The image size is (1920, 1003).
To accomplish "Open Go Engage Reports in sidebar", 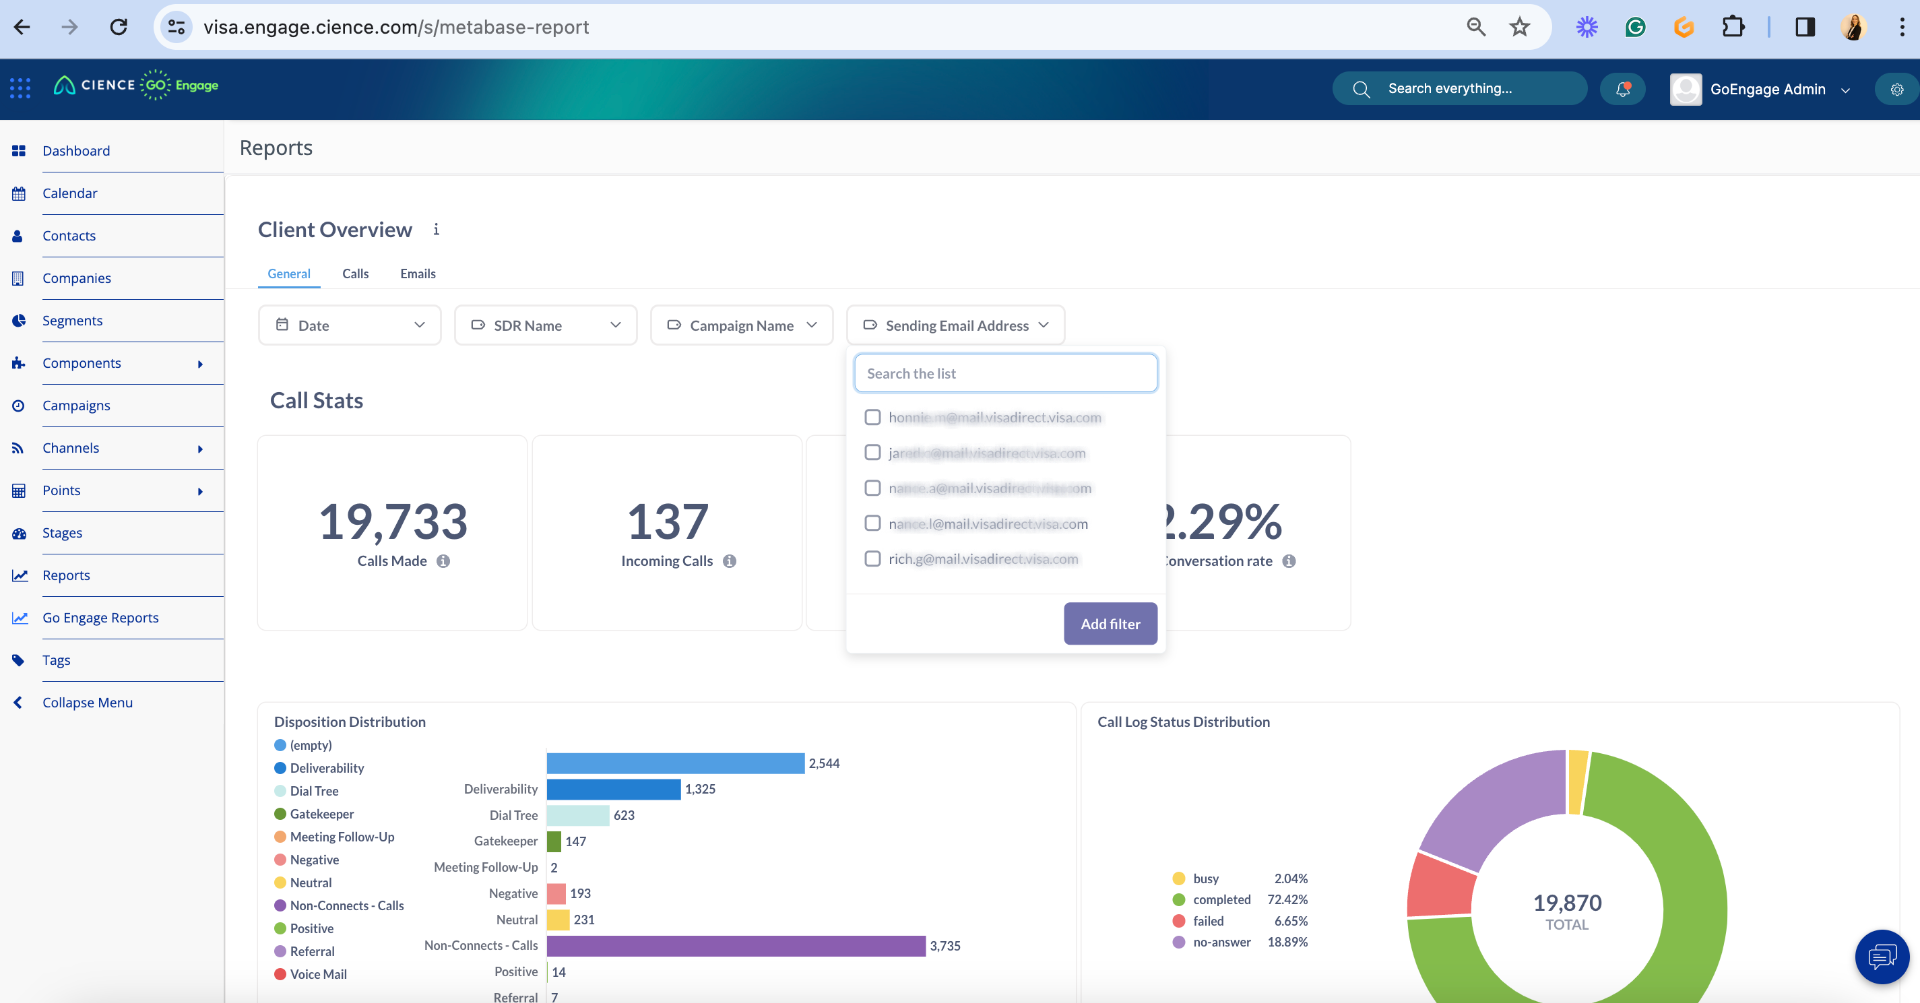I will tap(100, 618).
